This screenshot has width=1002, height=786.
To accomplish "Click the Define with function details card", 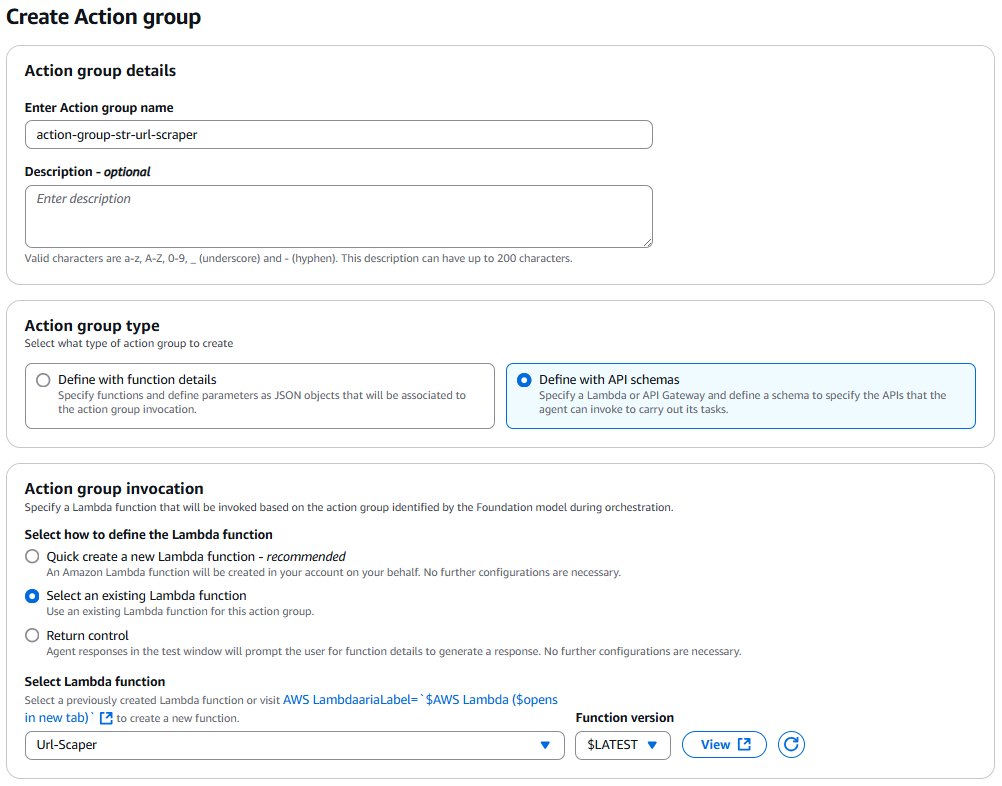I will [x=259, y=396].
